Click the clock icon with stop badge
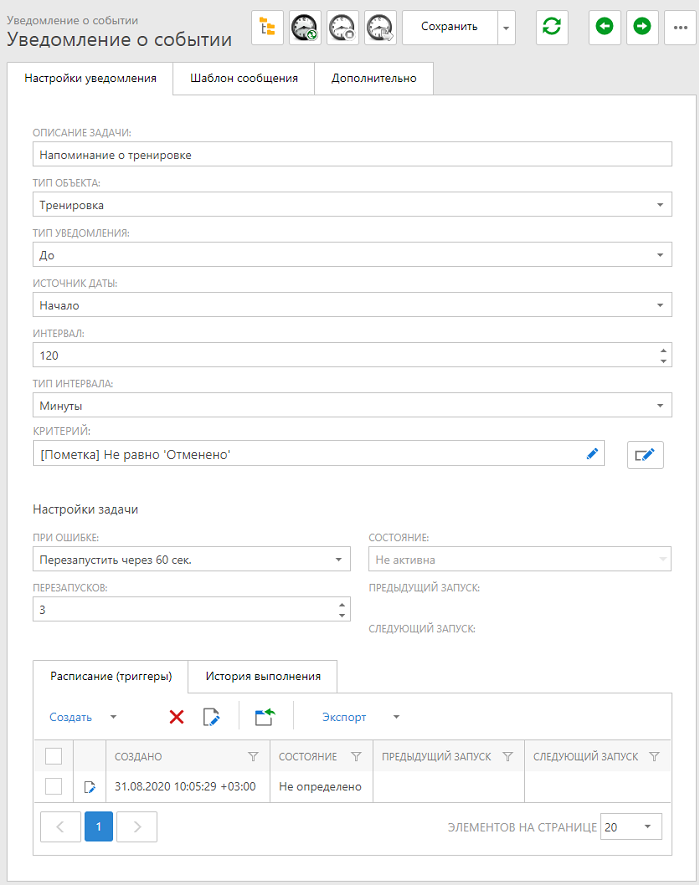The width and height of the screenshot is (699, 885). tap(343, 27)
